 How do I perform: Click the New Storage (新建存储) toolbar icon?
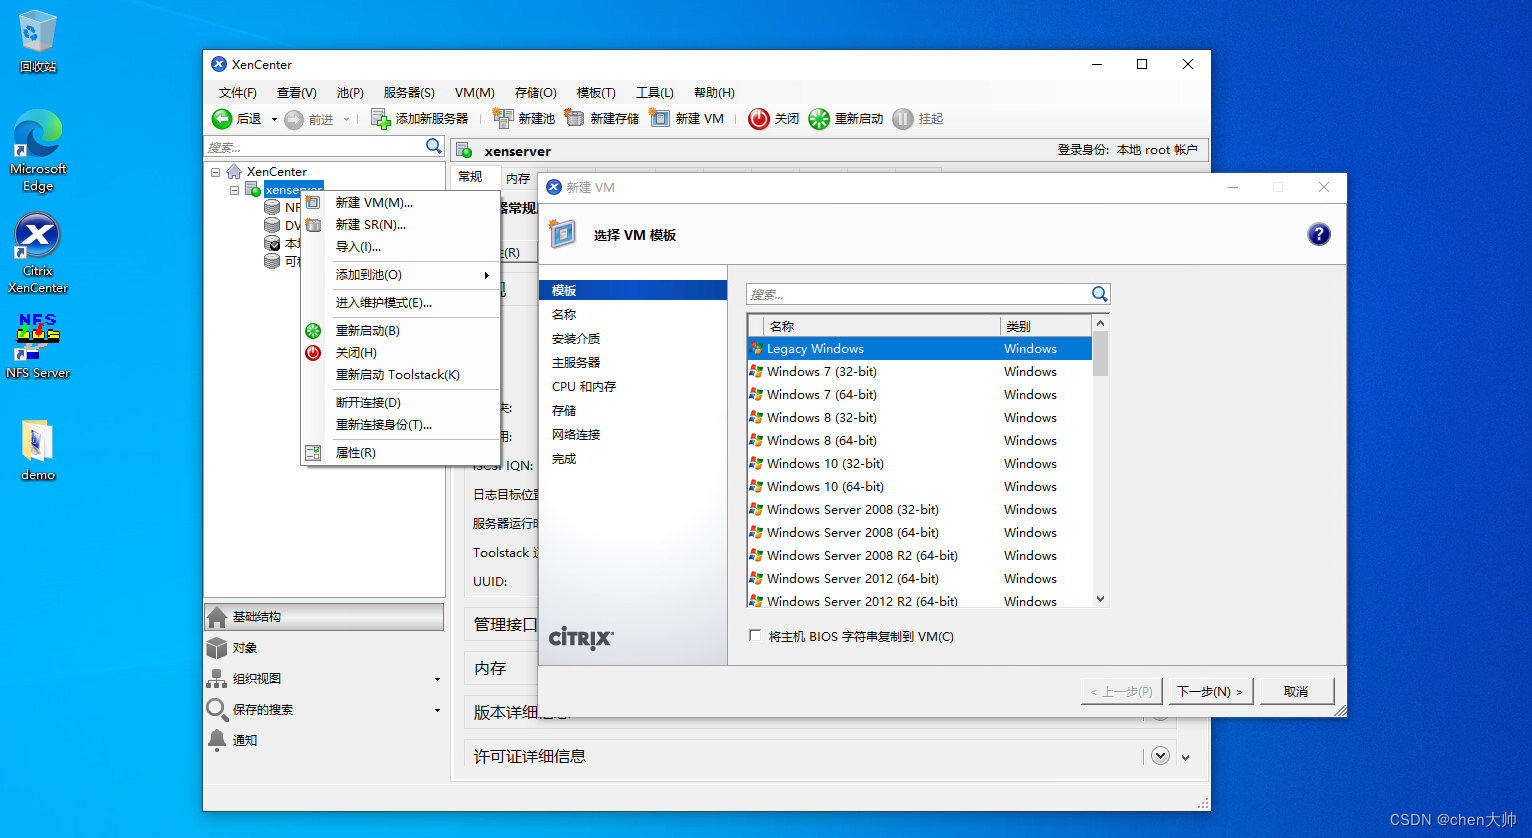575,118
